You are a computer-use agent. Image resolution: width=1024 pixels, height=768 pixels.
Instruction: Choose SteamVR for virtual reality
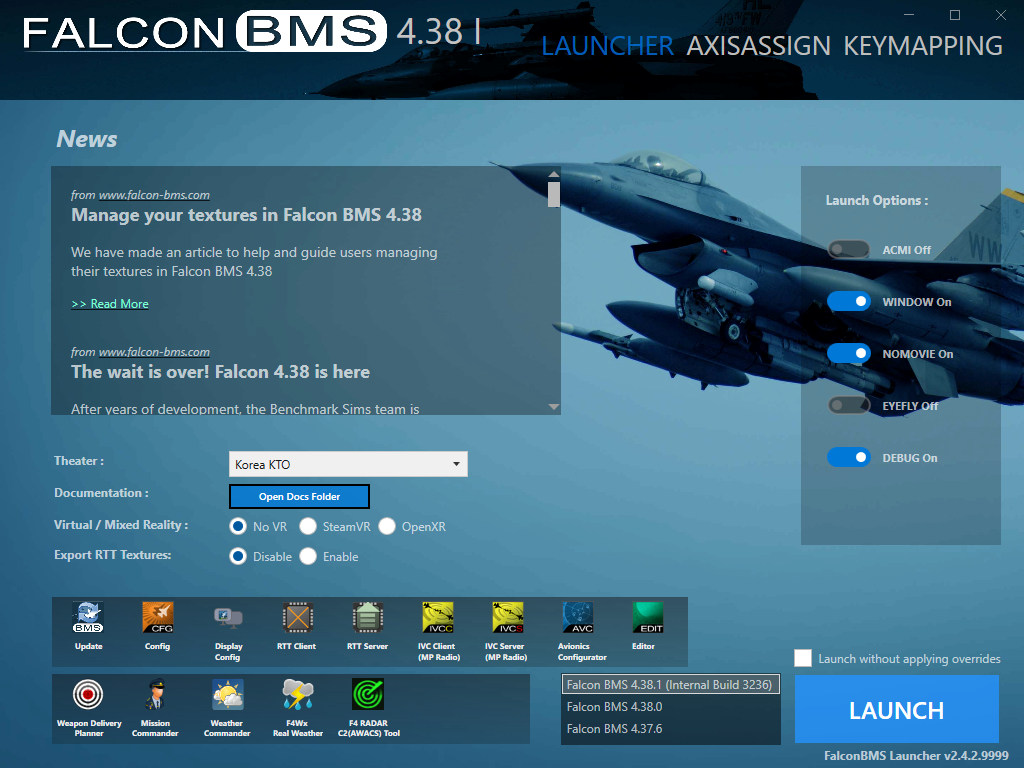tap(308, 526)
